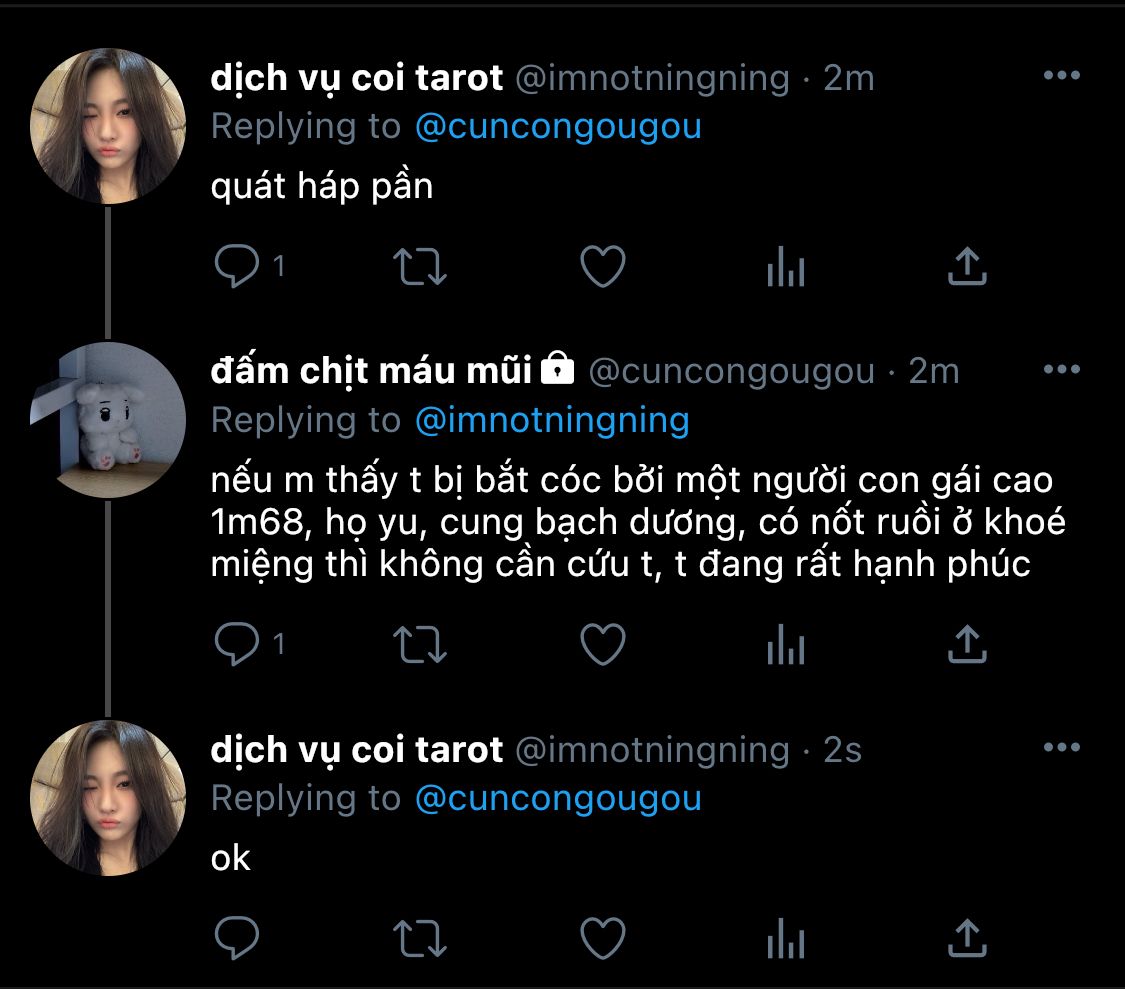Like the tweet from đấm chịt máu mũi
The image size is (1125, 989).
pos(603,645)
